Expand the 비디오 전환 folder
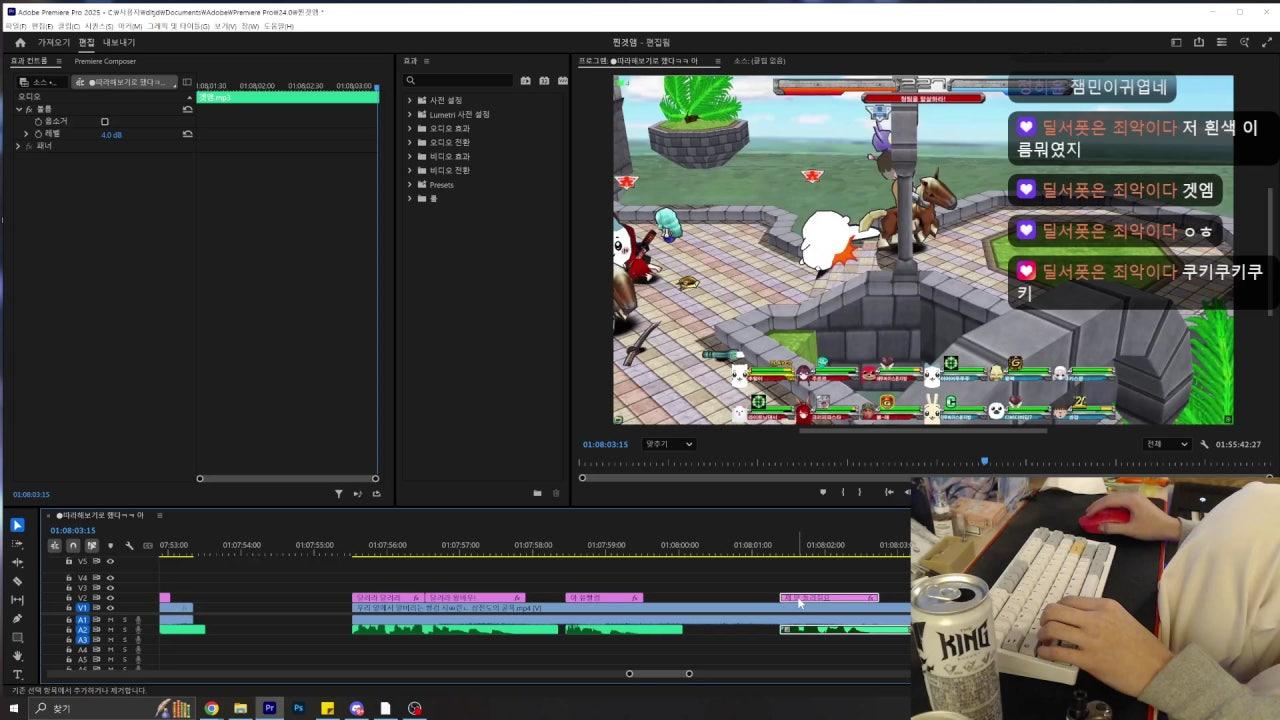This screenshot has height=720, width=1280. click(409, 171)
